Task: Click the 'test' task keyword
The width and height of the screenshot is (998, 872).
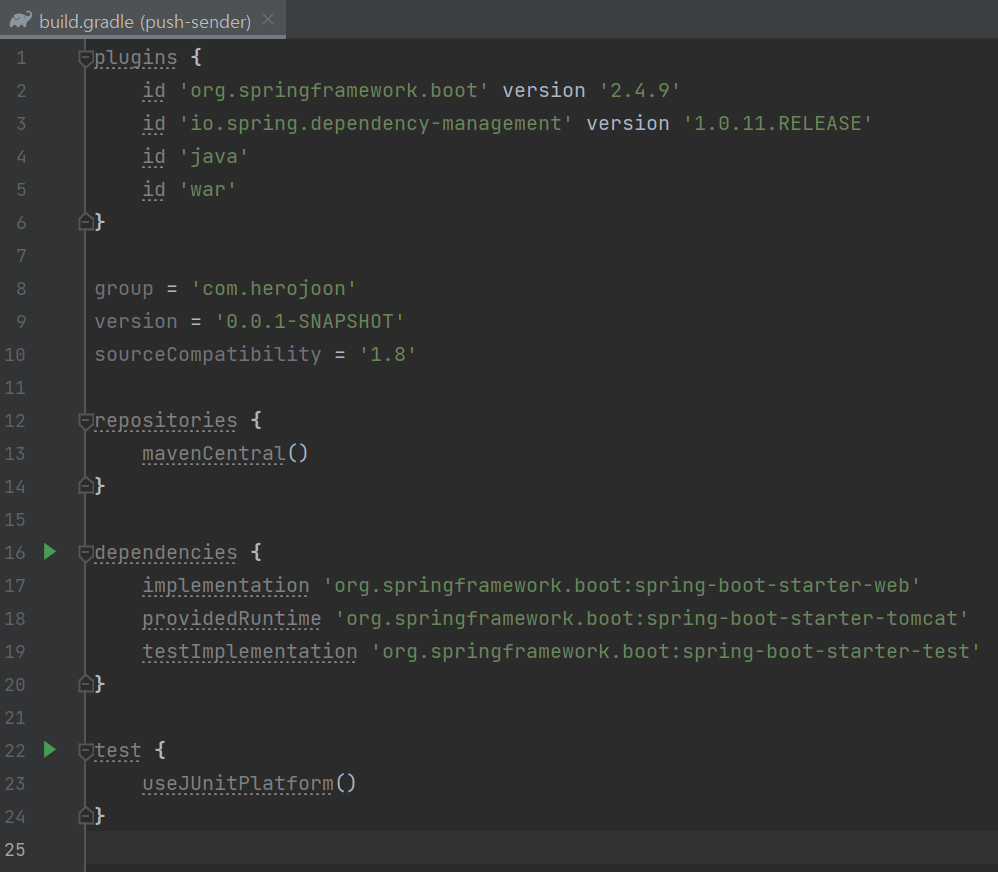Action: coord(118,750)
